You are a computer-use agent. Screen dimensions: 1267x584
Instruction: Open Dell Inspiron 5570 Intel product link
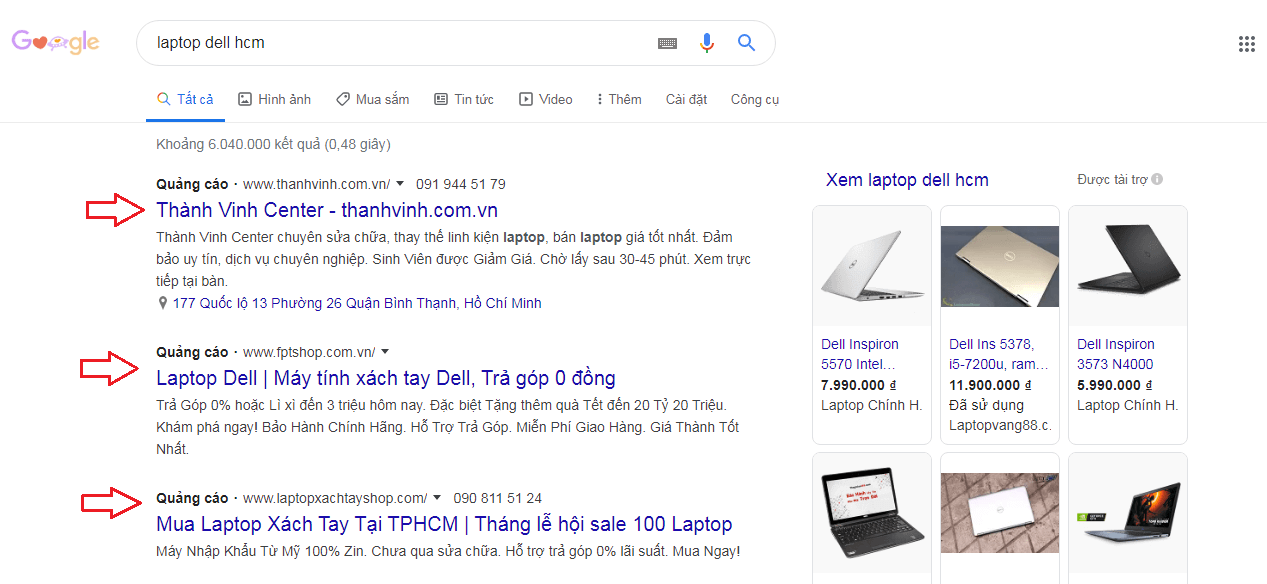860,354
